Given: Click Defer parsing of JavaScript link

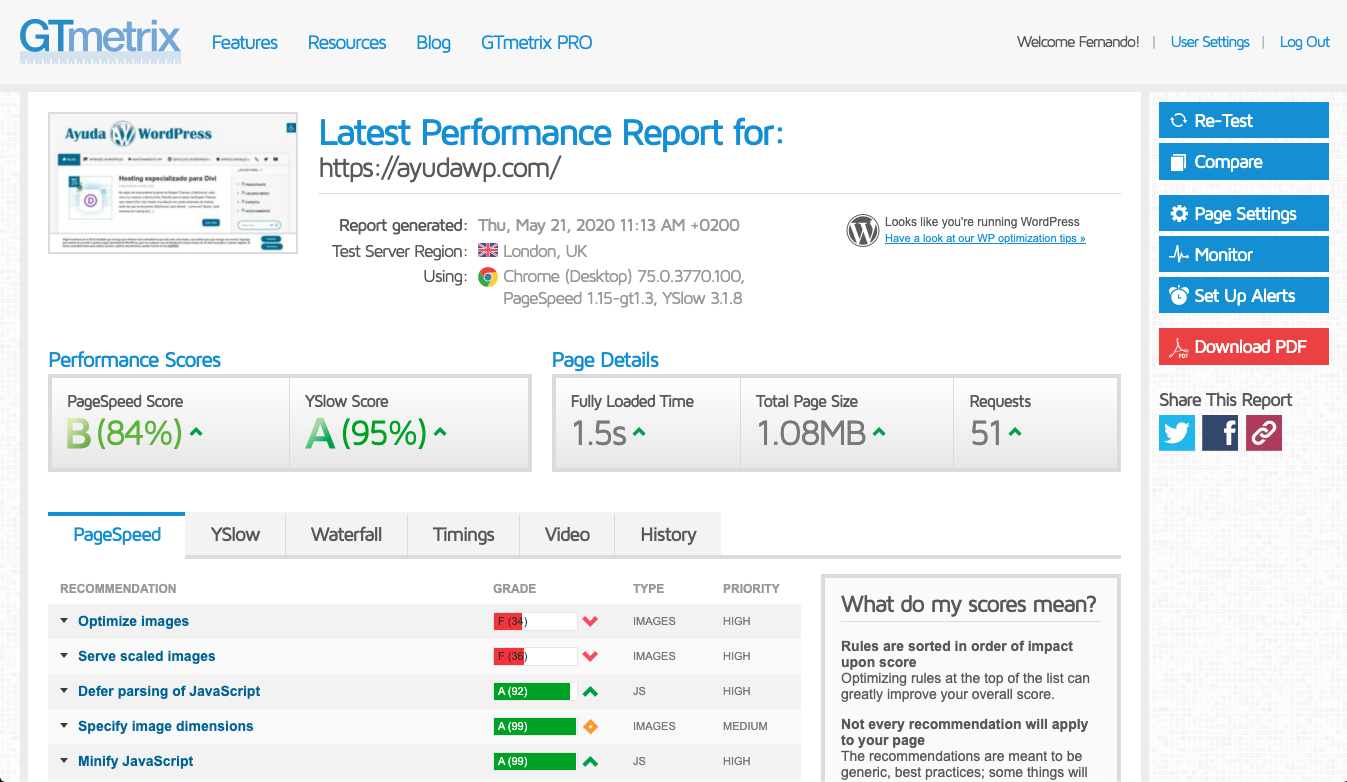Looking at the screenshot, I should 169,691.
